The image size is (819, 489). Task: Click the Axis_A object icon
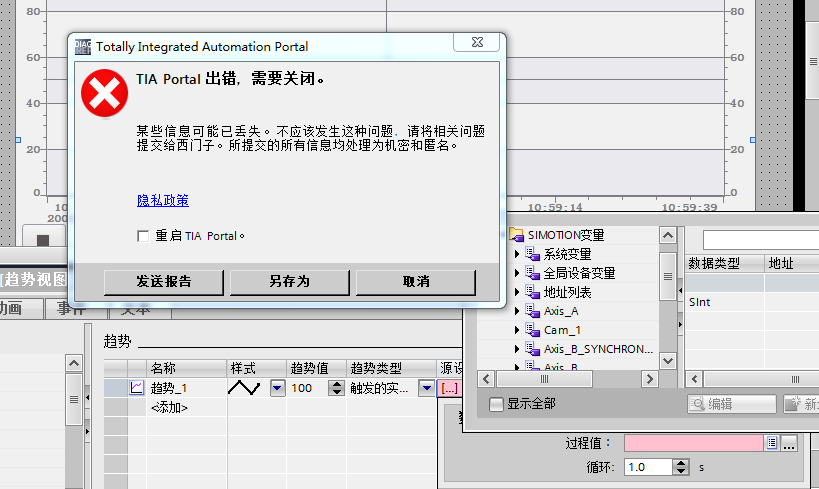click(532, 311)
